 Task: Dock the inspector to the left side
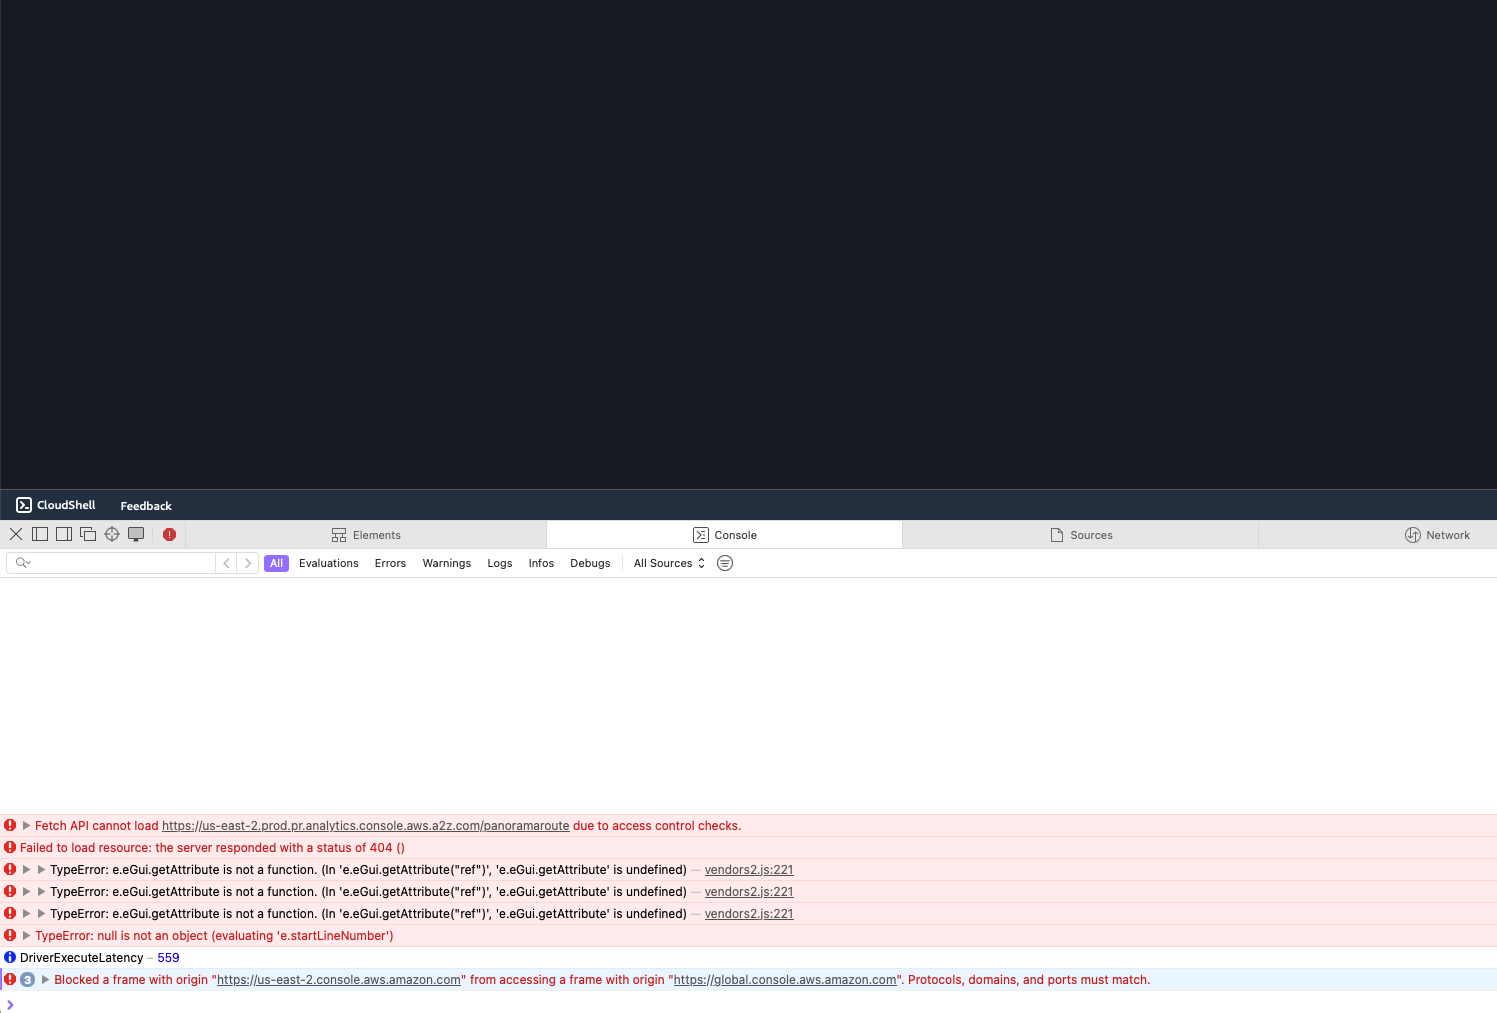pyautogui.click(x=40, y=534)
